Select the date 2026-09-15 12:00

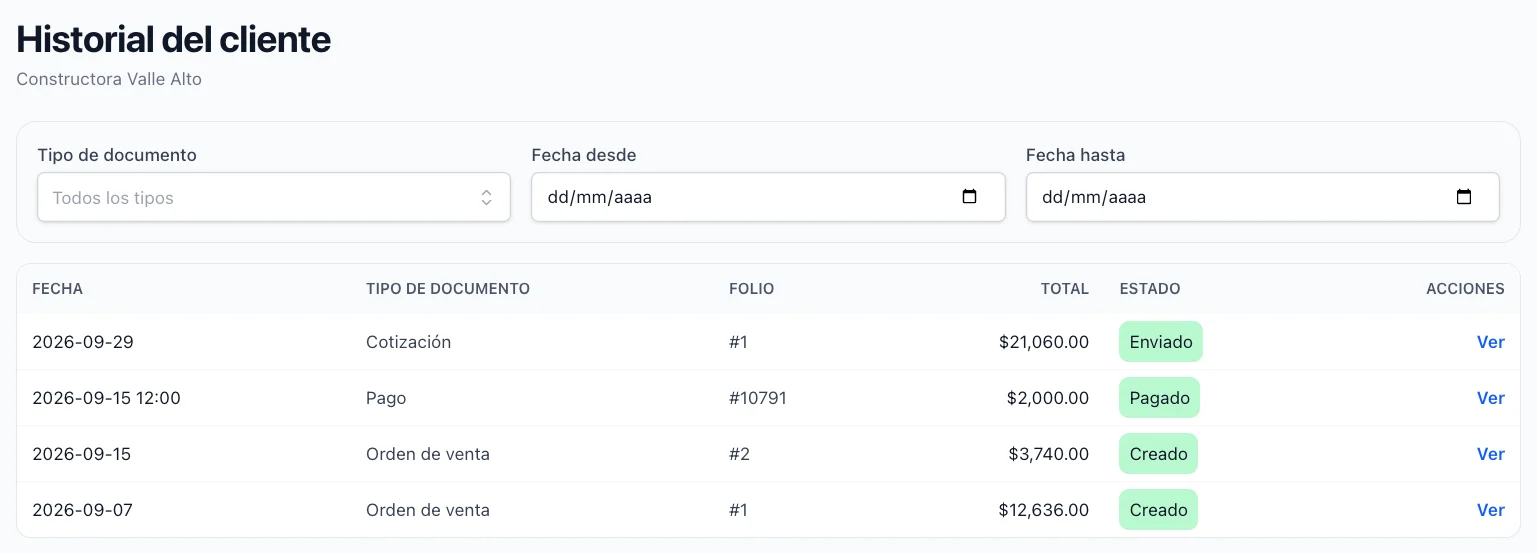107,398
